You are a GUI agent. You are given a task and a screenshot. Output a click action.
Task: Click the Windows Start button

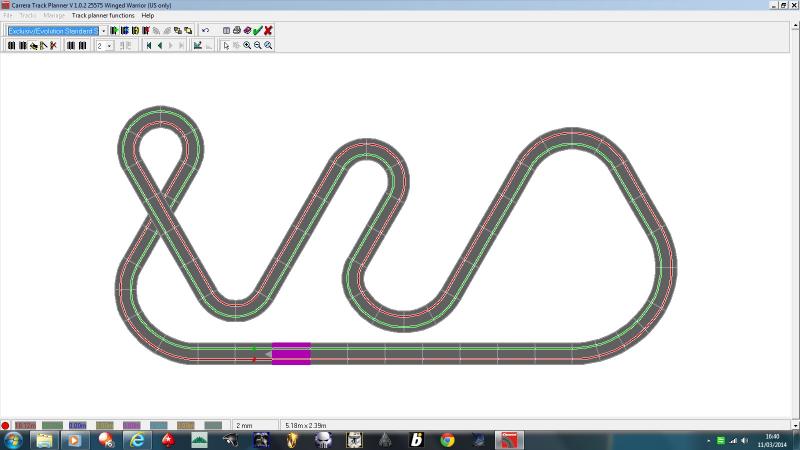[x=12, y=440]
